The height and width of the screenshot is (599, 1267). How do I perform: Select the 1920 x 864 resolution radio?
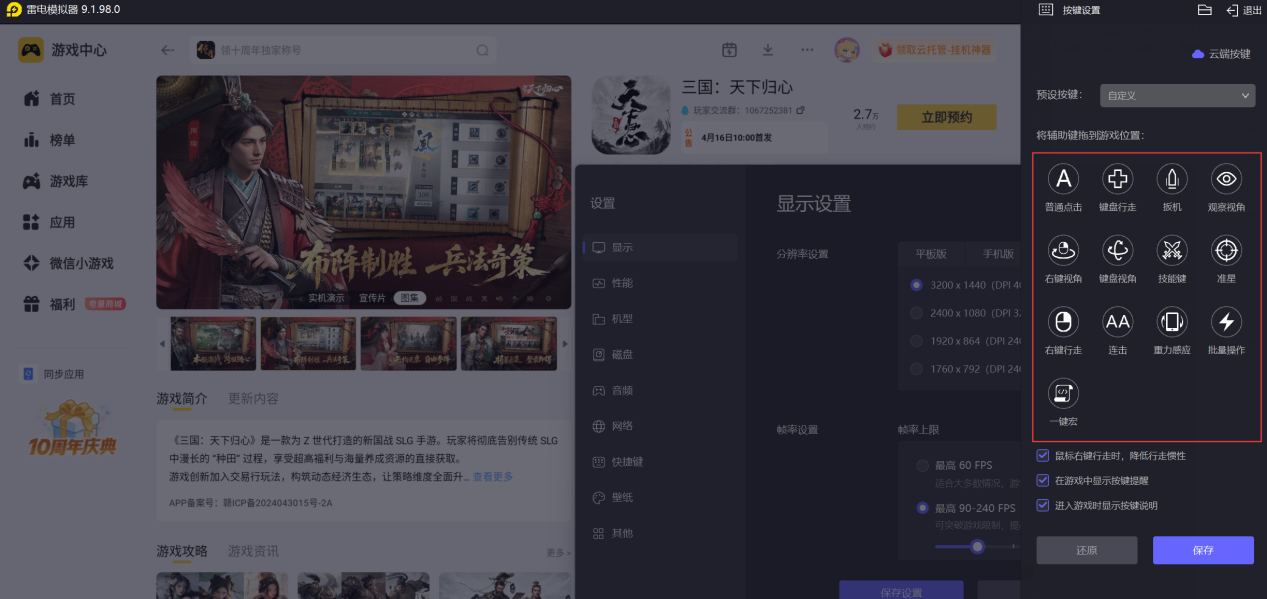click(x=916, y=341)
